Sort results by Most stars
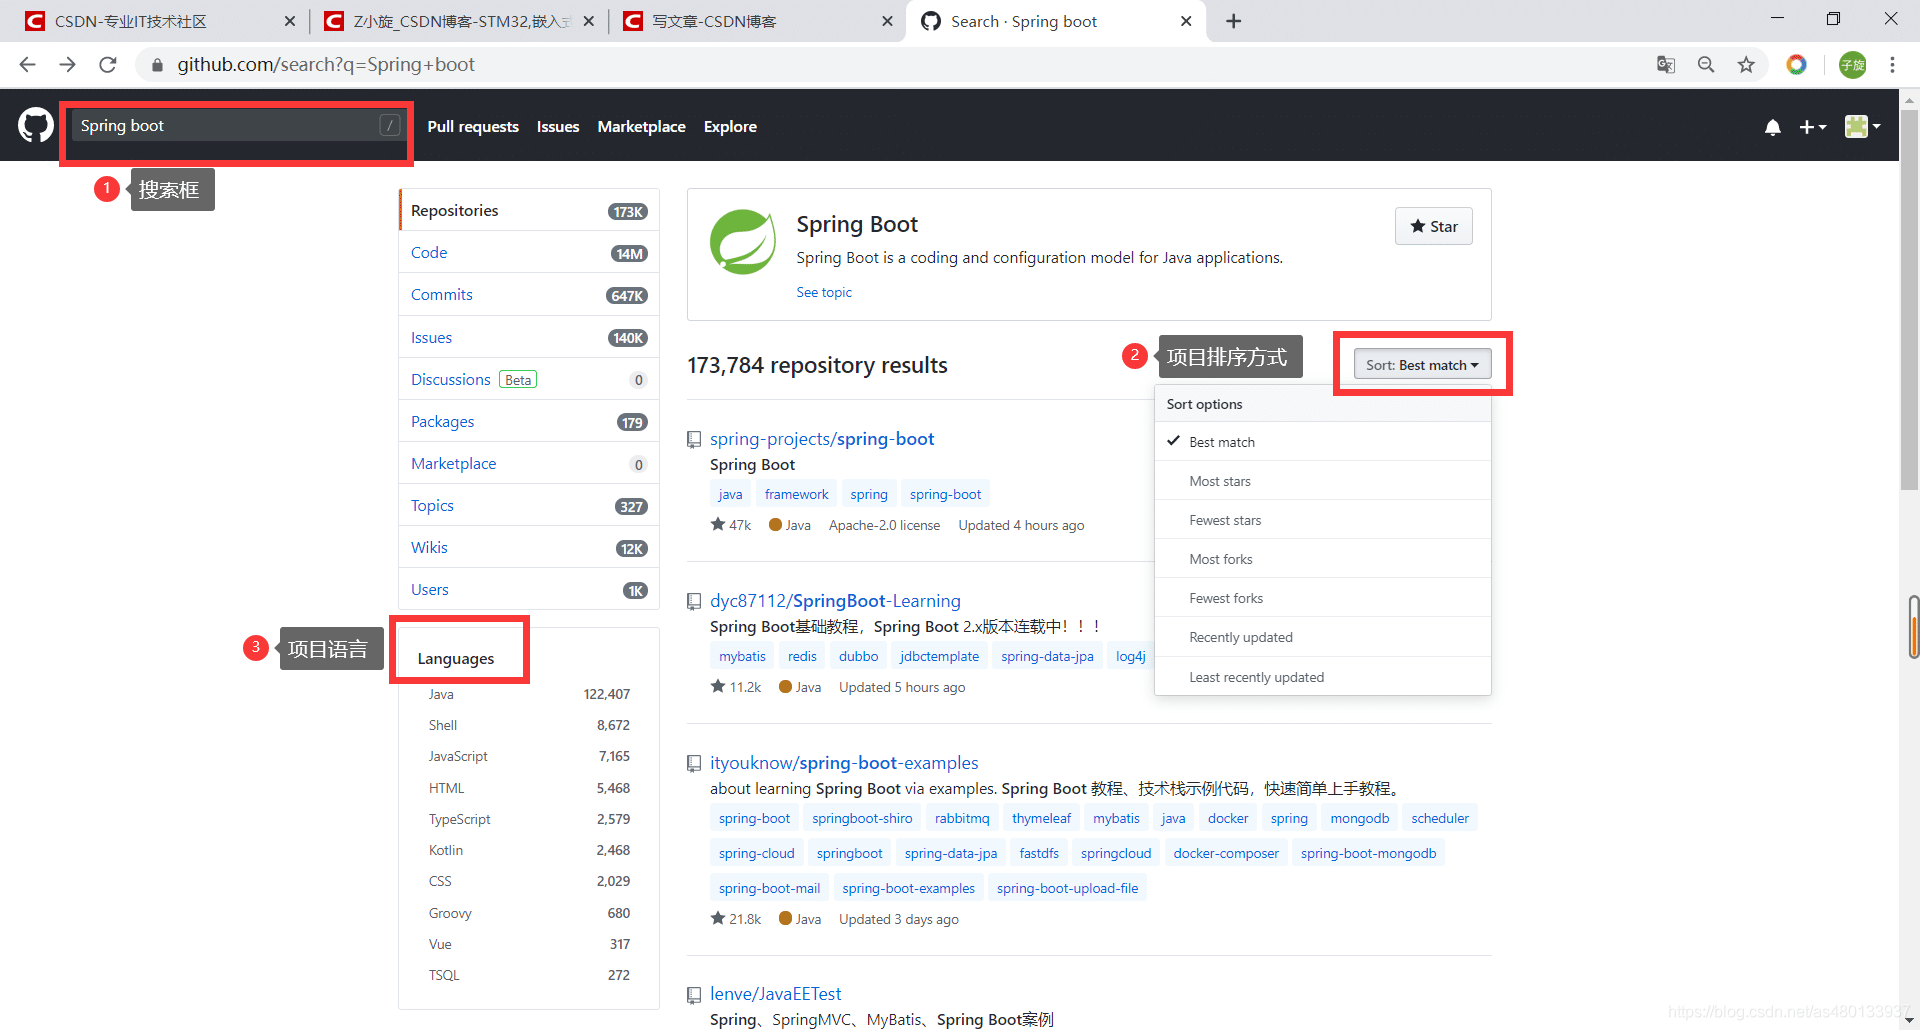 1322,481
